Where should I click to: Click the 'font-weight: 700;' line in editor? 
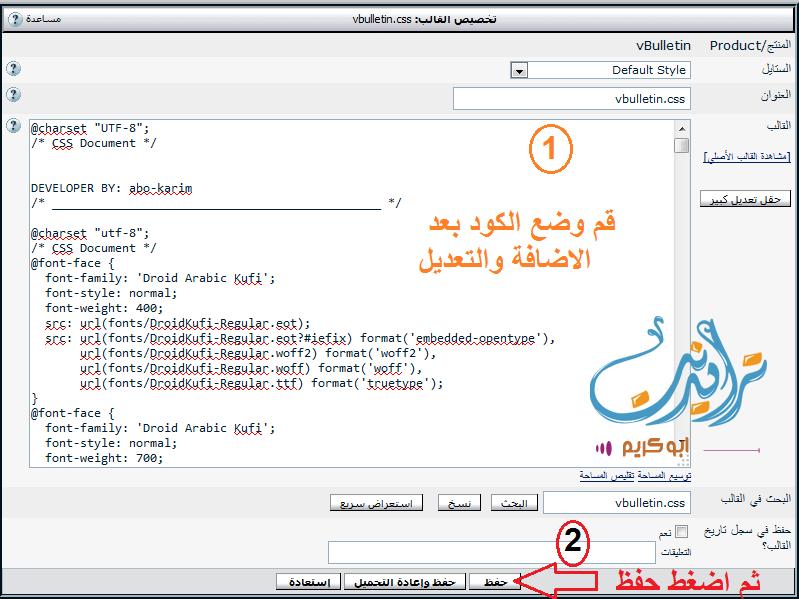point(104,458)
